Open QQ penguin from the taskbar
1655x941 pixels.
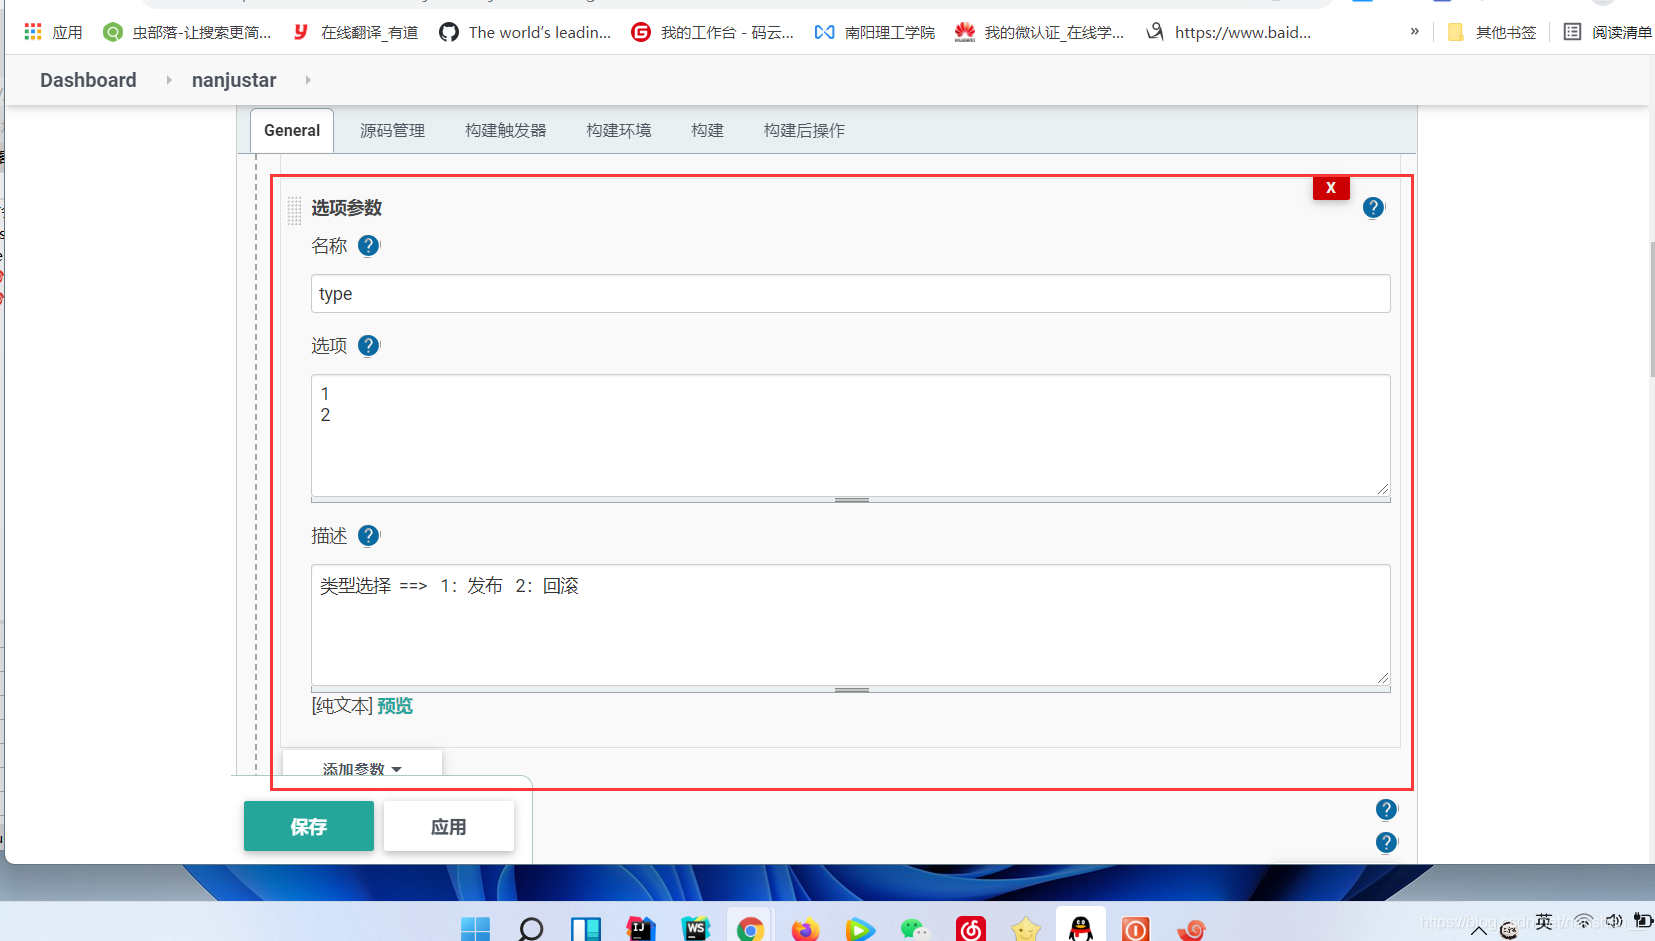pyautogui.click(x=1081, y=929)
